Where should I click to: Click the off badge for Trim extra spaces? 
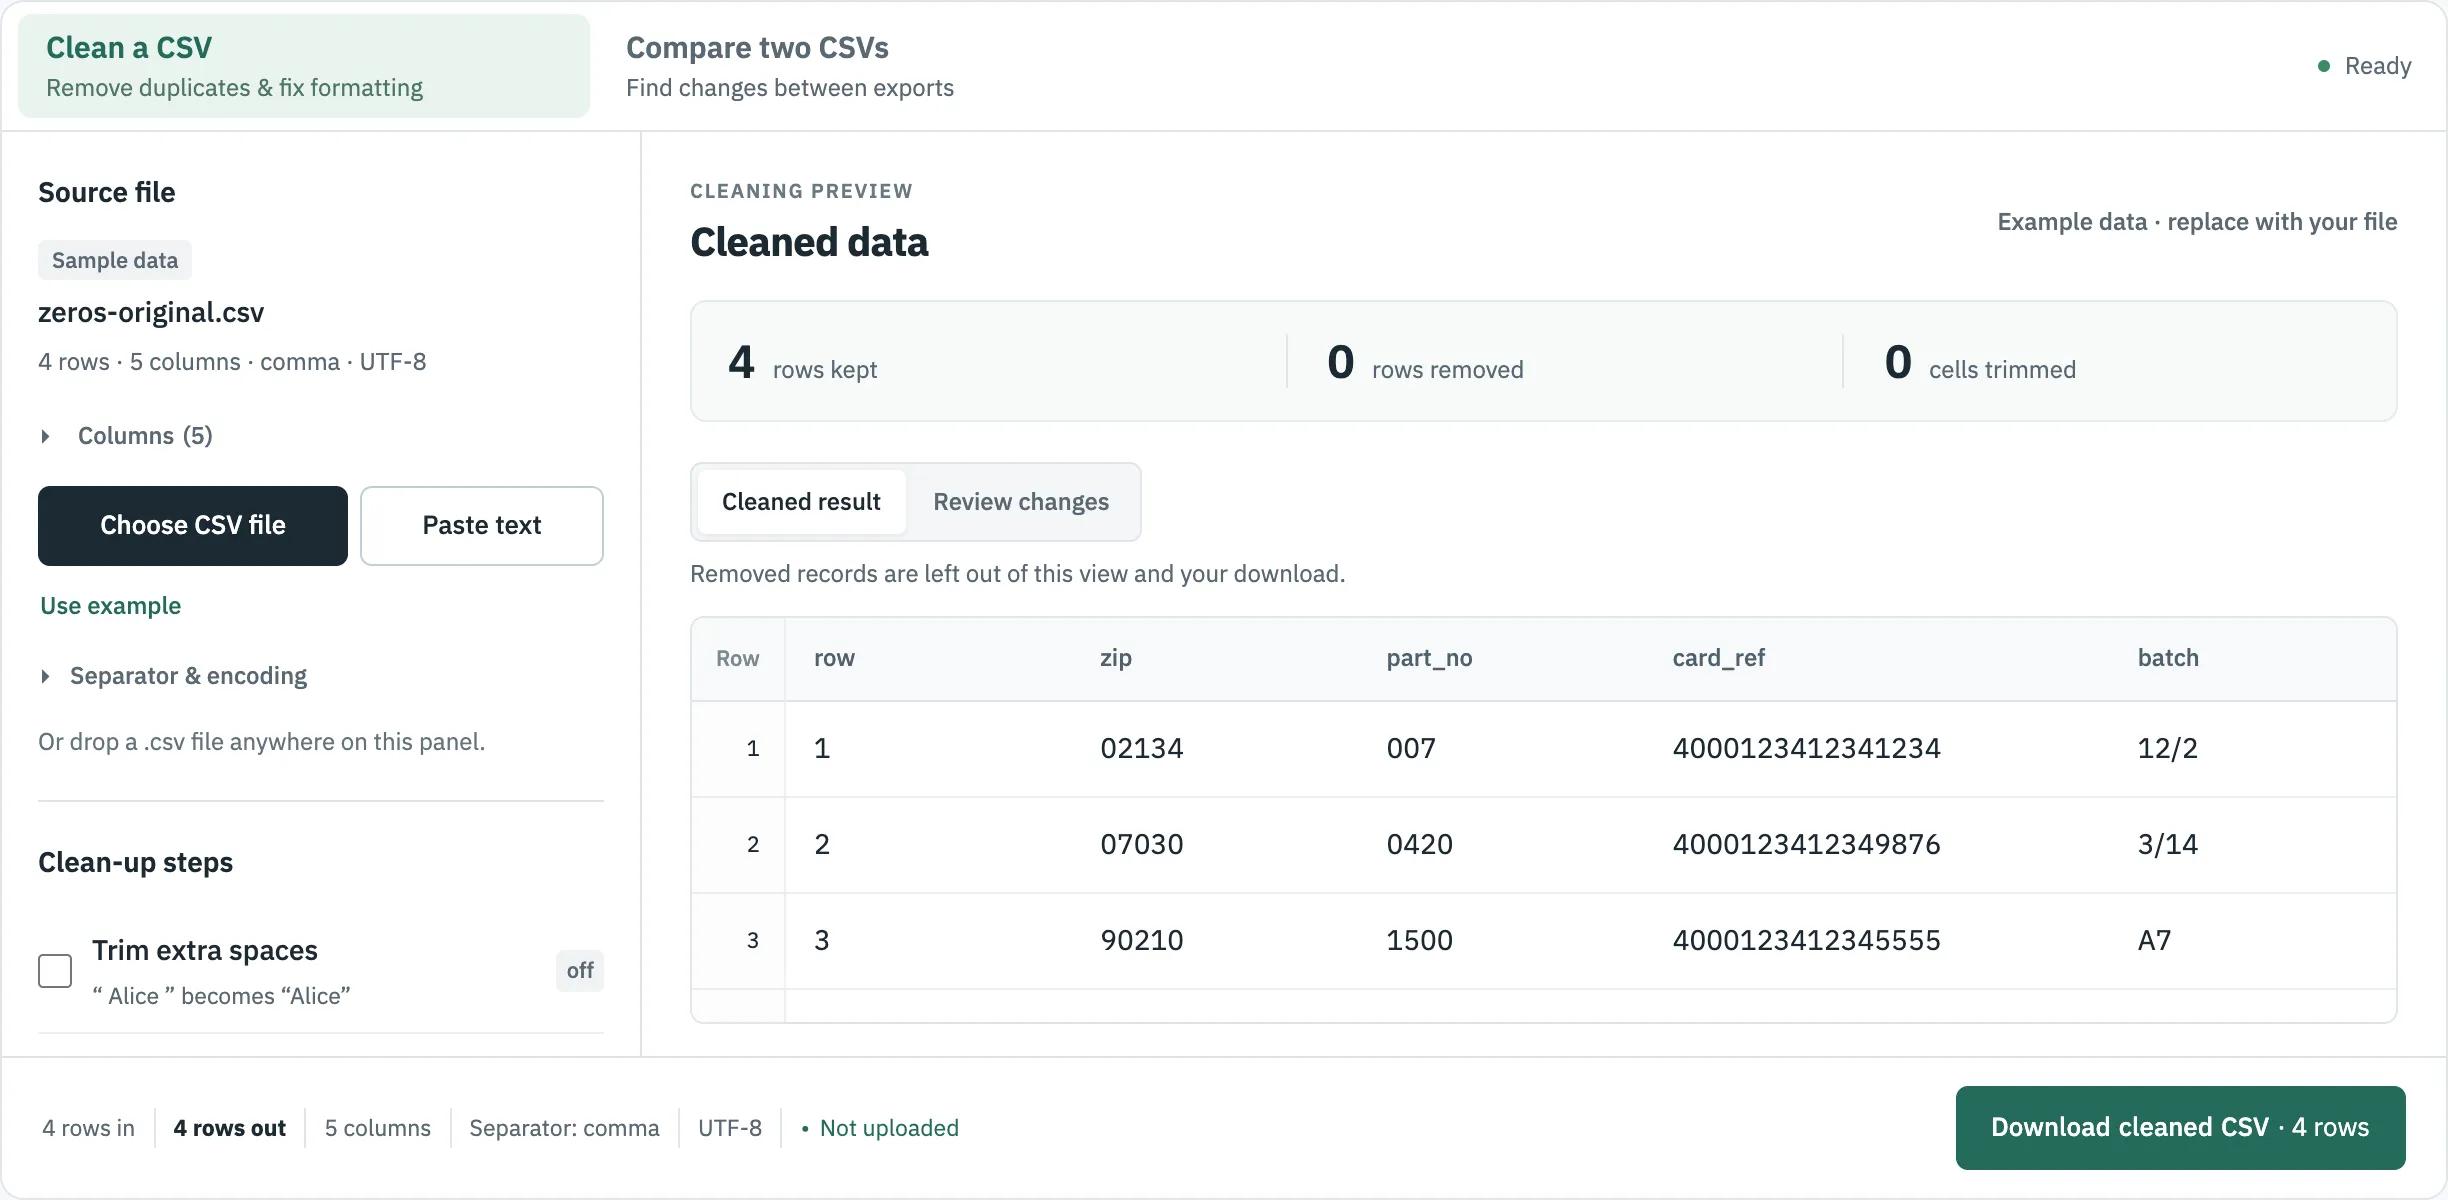(x=580, y=970)
